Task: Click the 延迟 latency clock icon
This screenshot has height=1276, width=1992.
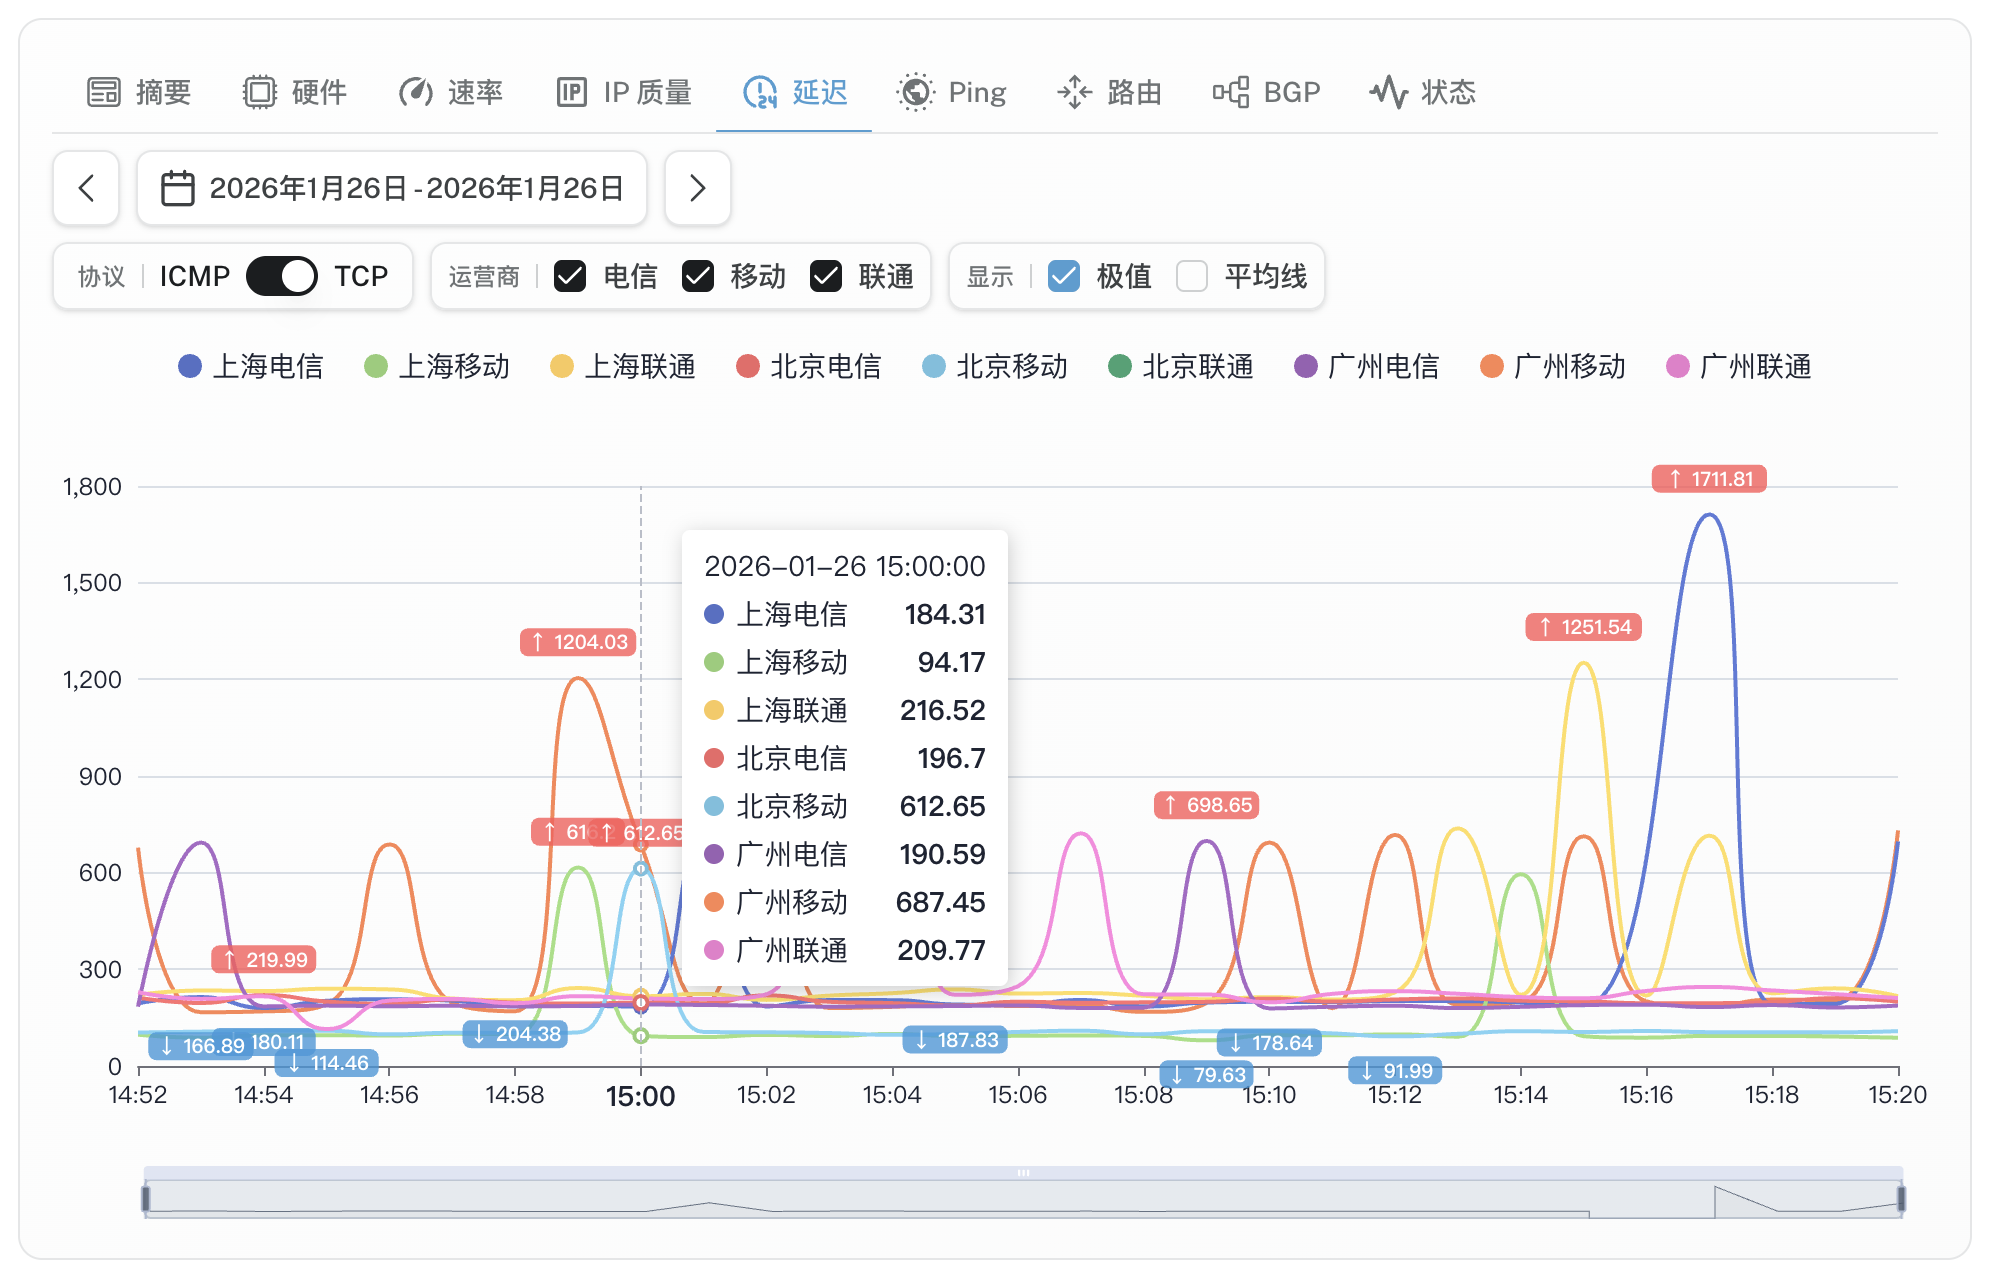Action: [760, 91]
